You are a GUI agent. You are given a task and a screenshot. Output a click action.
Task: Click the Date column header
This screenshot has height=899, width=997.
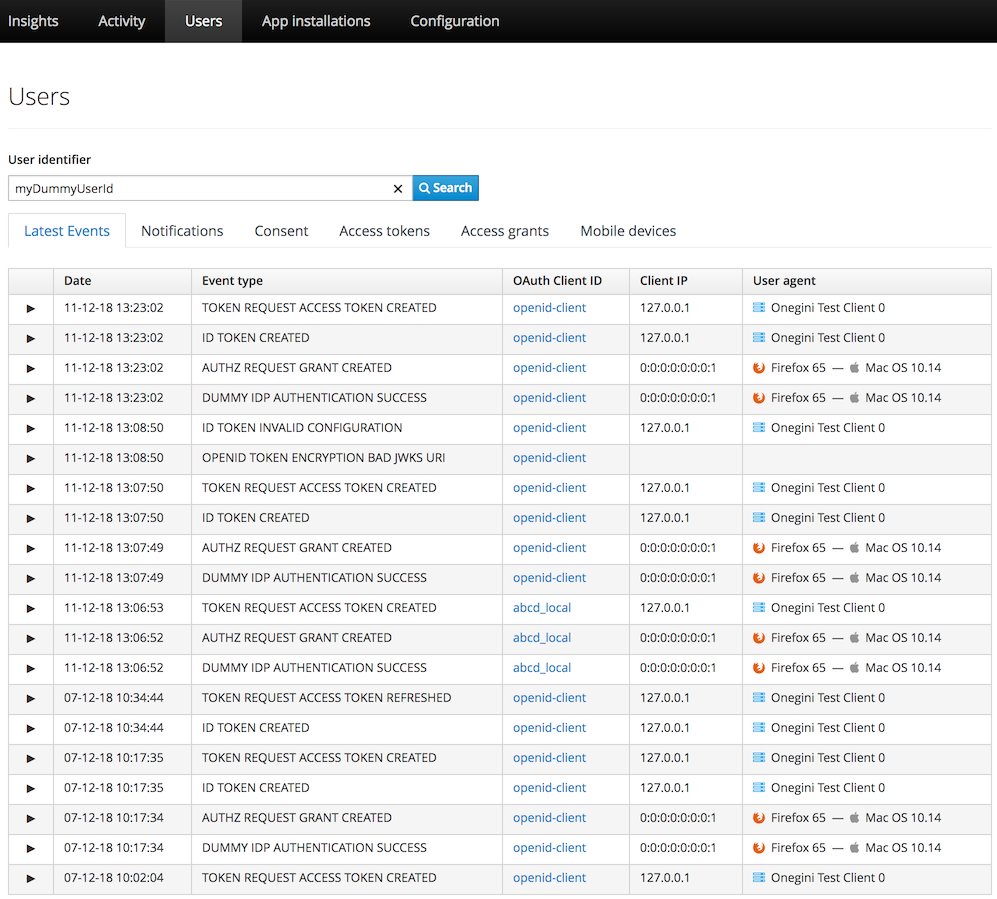[122, 281]
